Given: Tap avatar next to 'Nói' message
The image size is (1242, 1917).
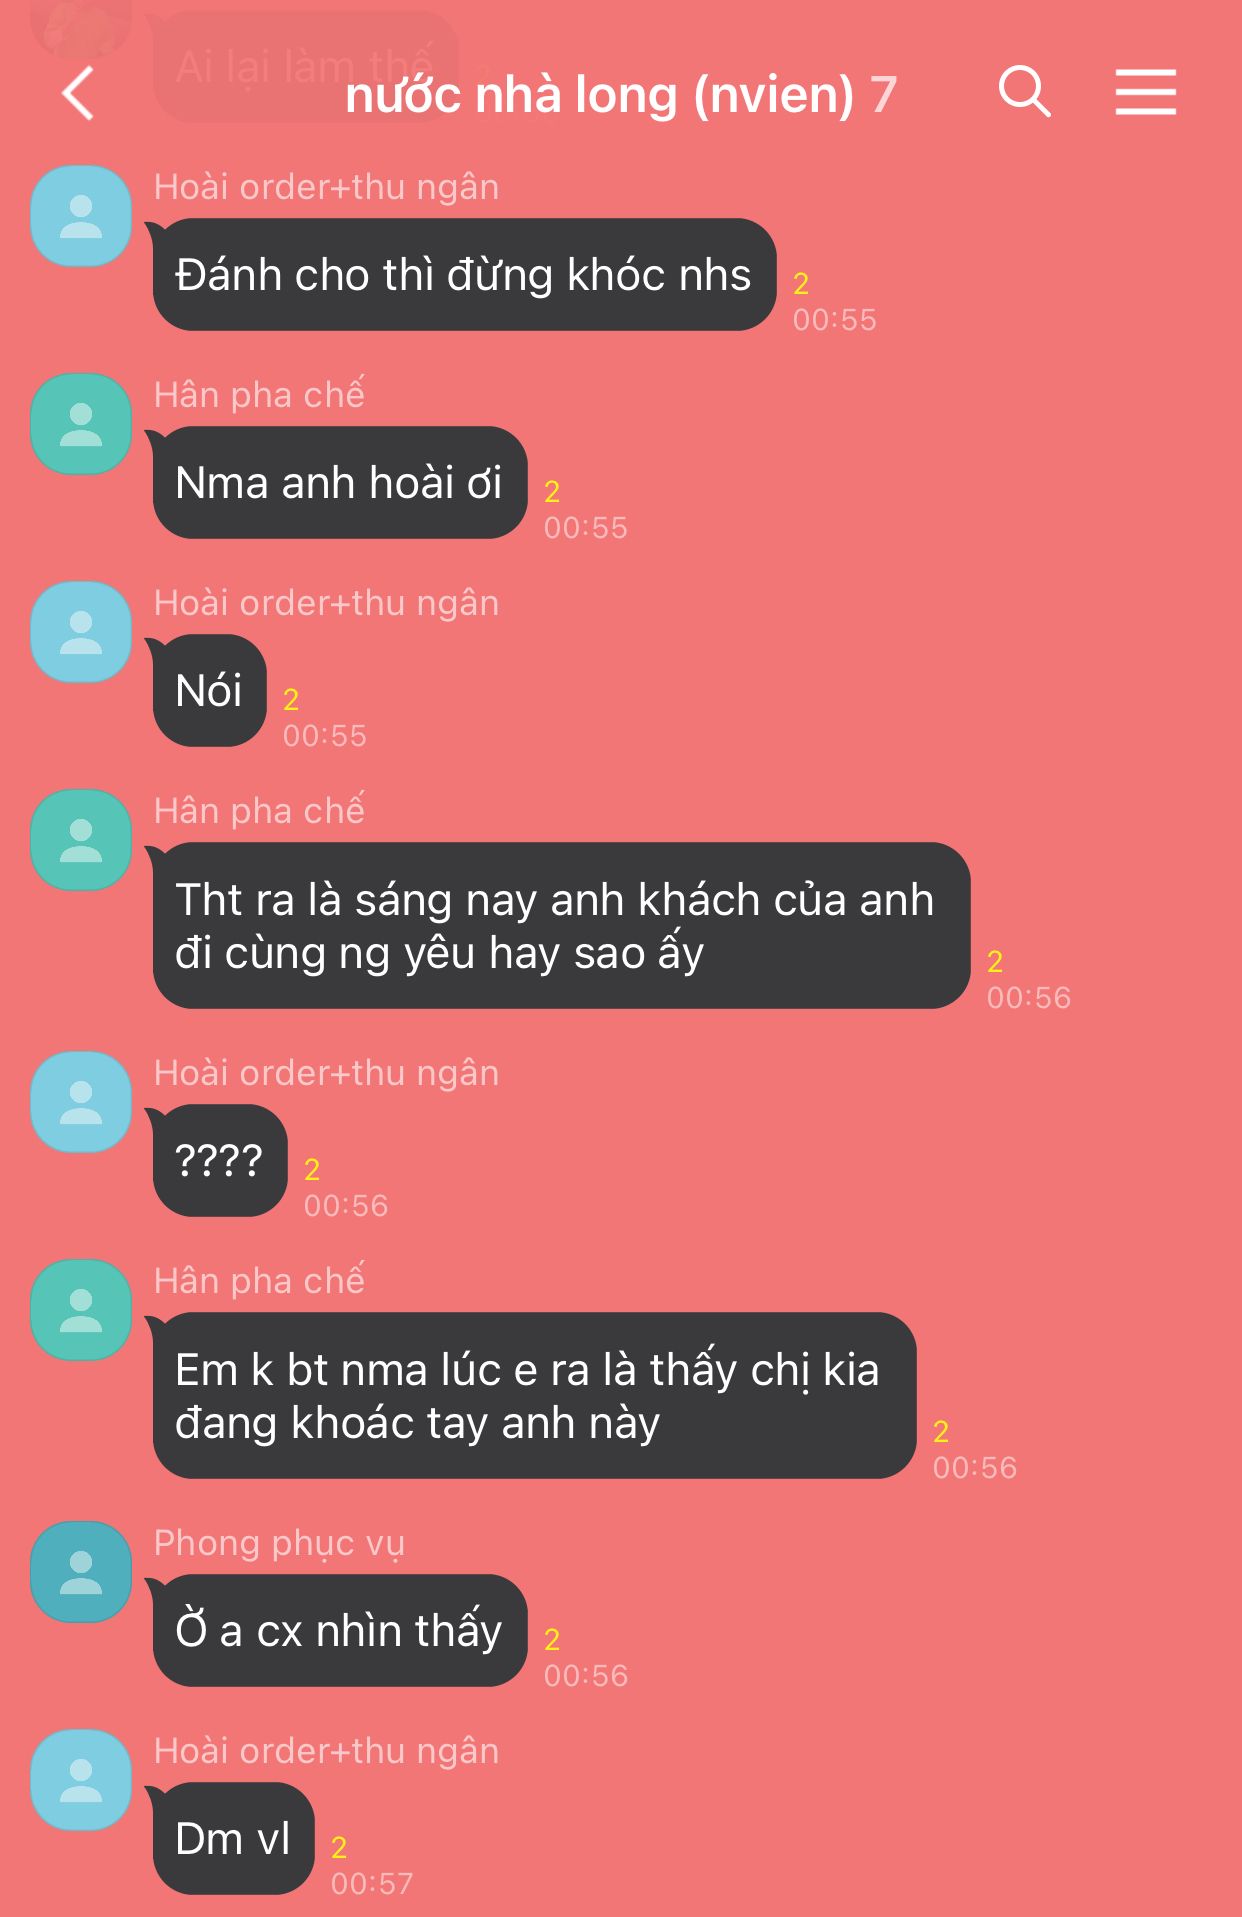Looking at the screenshot, I should coord(81,632).
